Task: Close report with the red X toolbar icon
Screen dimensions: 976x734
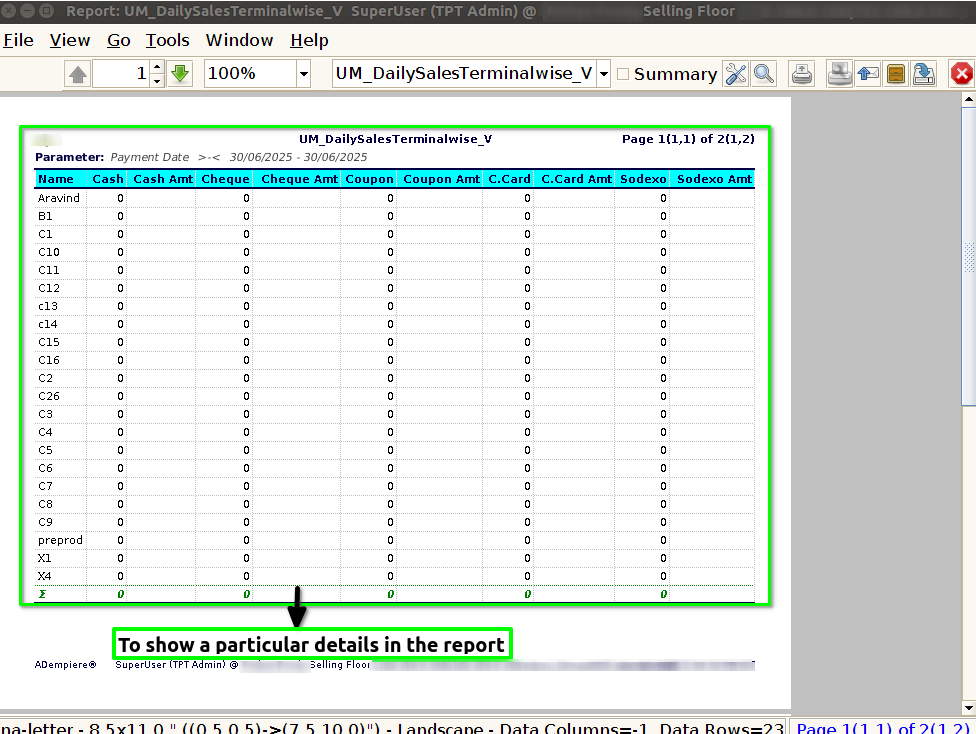Action: [962, 74]
